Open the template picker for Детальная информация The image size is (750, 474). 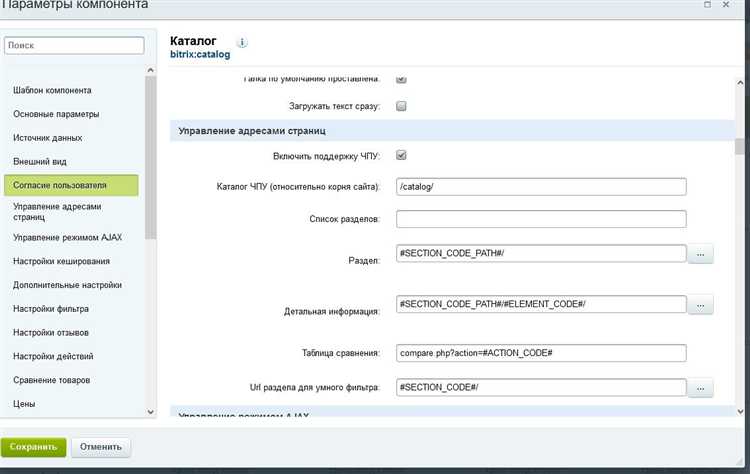pyautogui.click(x=700, y=305)
